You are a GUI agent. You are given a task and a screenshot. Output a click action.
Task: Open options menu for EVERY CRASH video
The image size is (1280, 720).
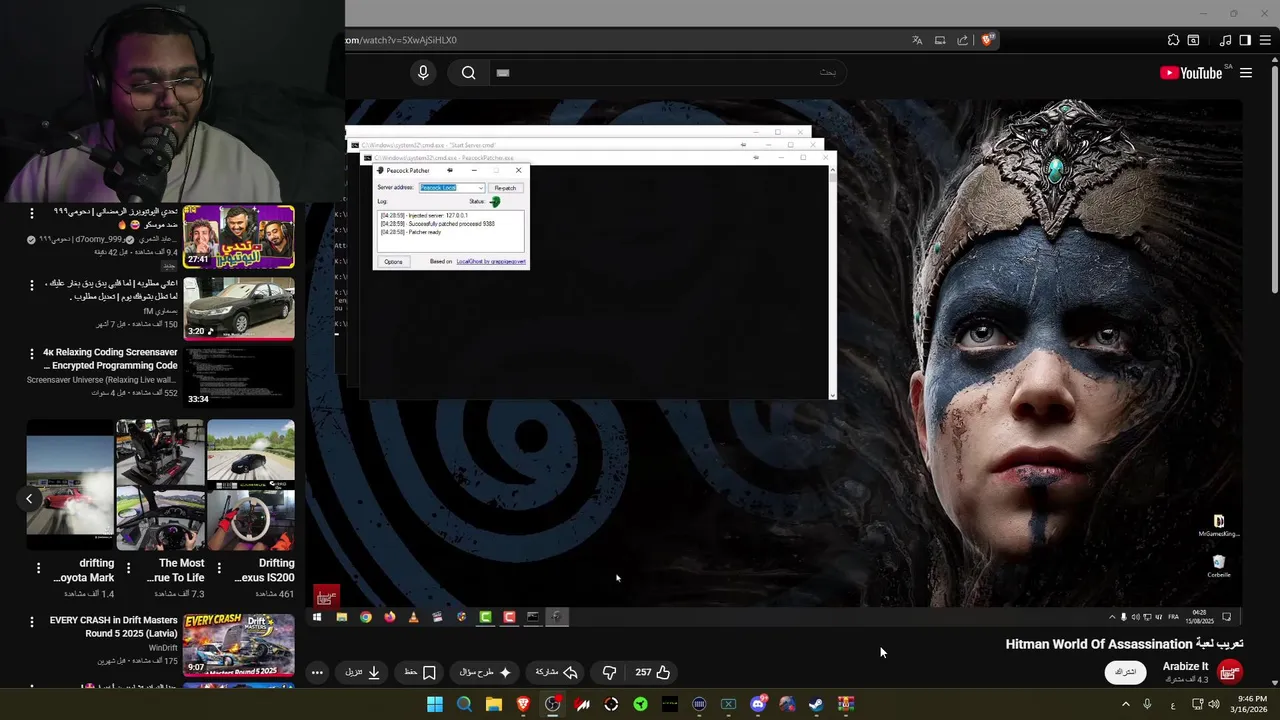click(x=32, y=621)
